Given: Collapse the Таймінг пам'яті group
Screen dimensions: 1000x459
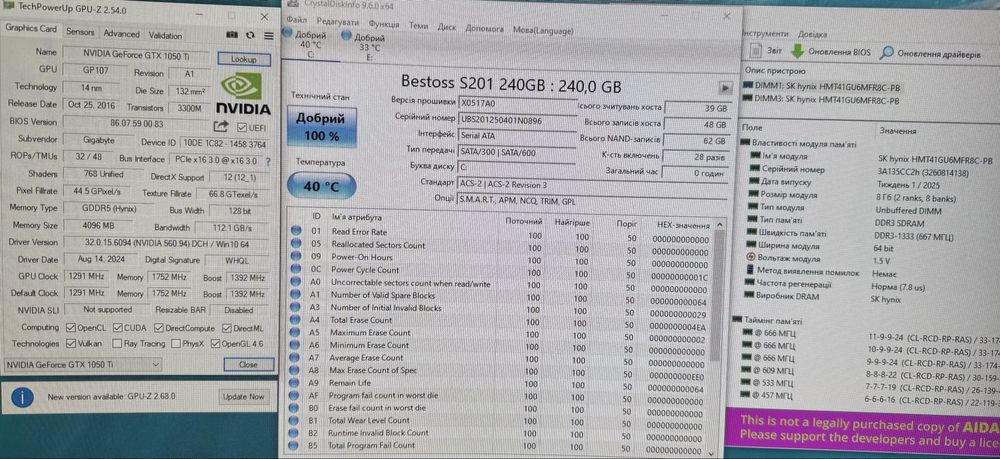Looking at the screenshot, I should (738, 320).
